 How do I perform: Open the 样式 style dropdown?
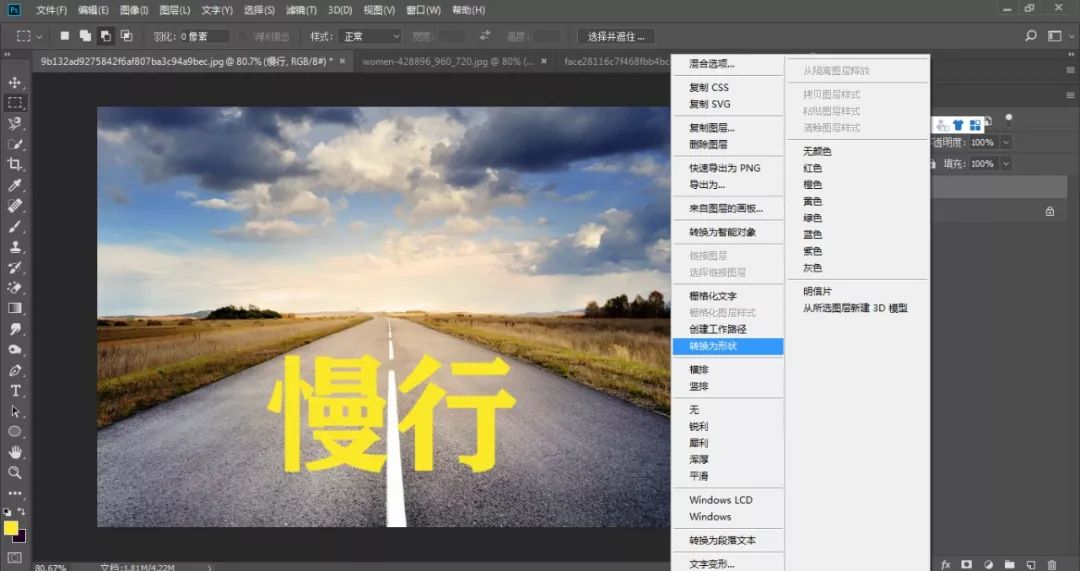point(371,36)
